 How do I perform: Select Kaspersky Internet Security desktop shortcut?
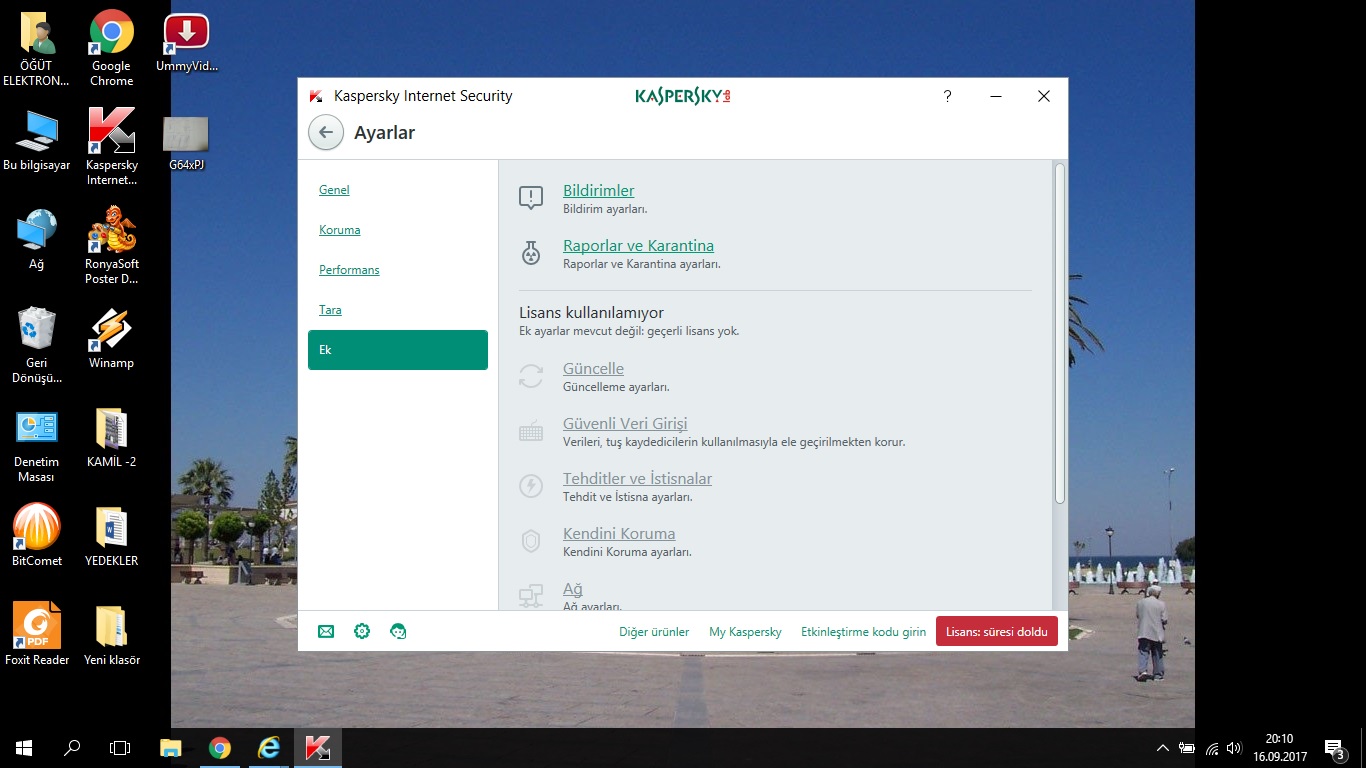click(111, 147)
